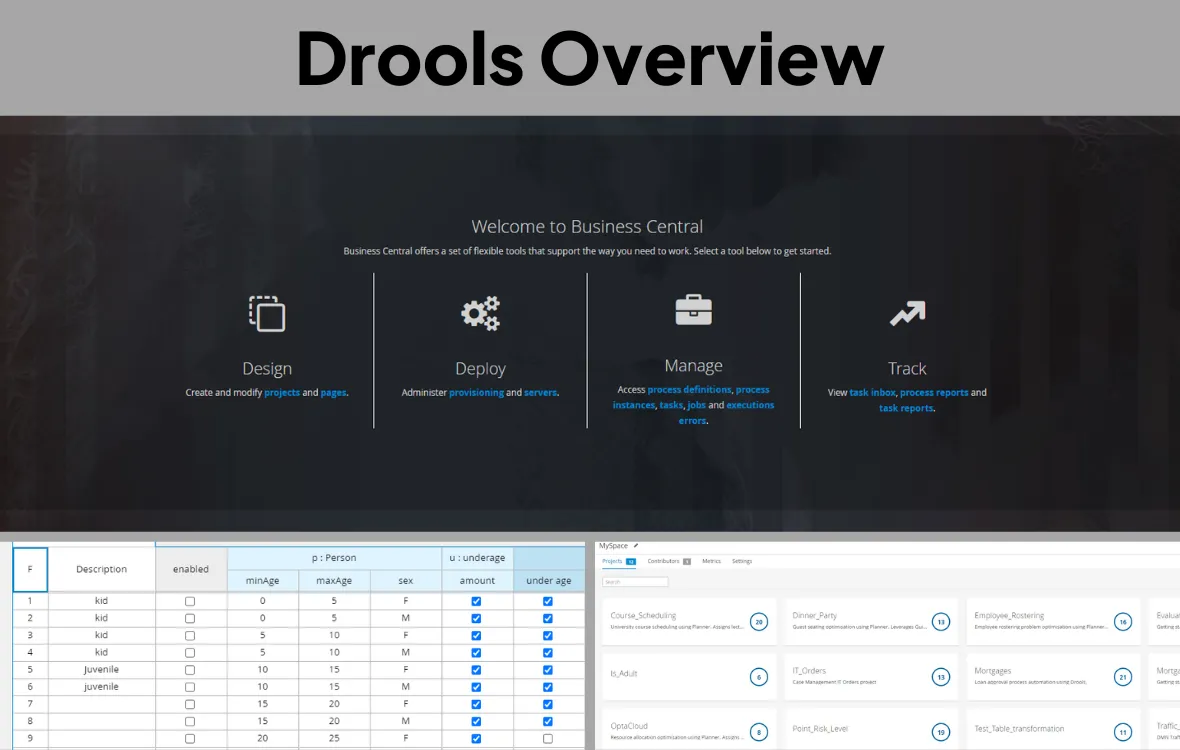Open the 'provisioning' link under Deploy
This screenshot has height=750, width=1180.
coord(476,393)
